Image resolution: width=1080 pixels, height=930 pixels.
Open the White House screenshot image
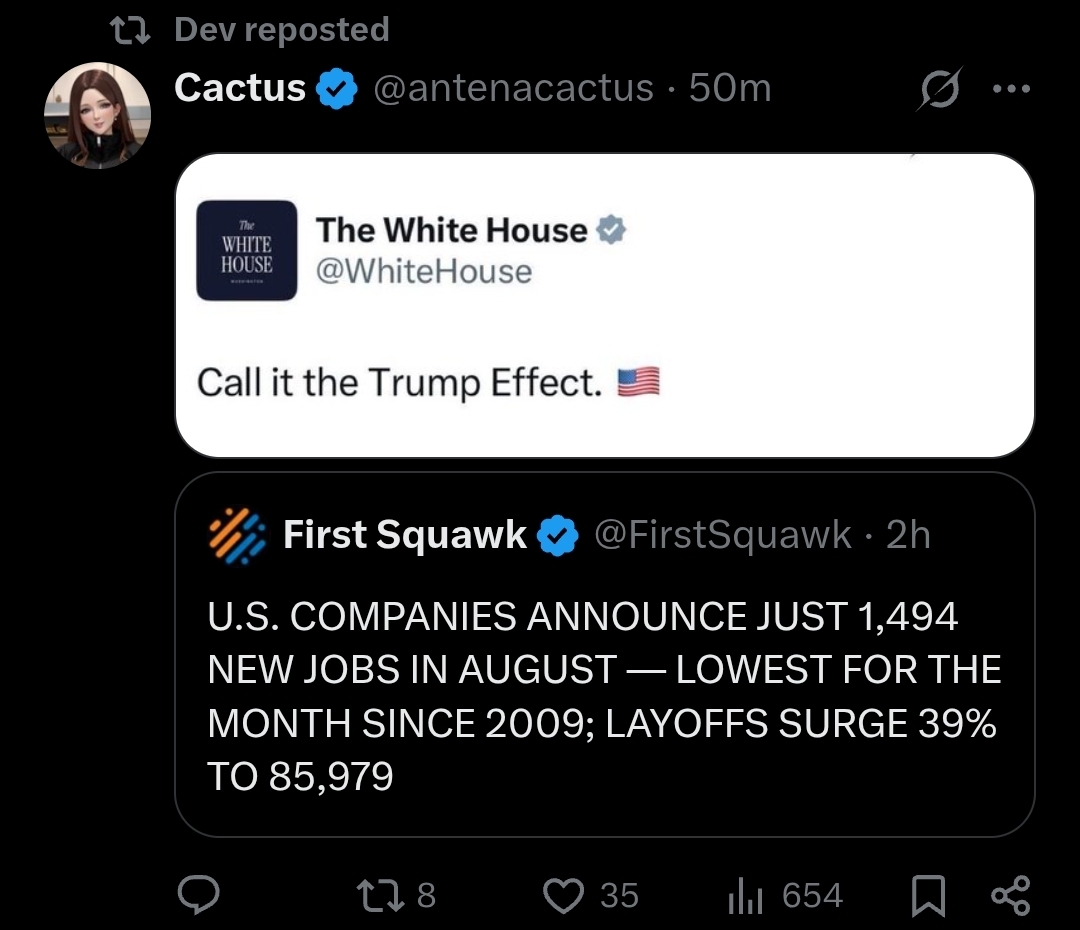[x=604, y=305]
